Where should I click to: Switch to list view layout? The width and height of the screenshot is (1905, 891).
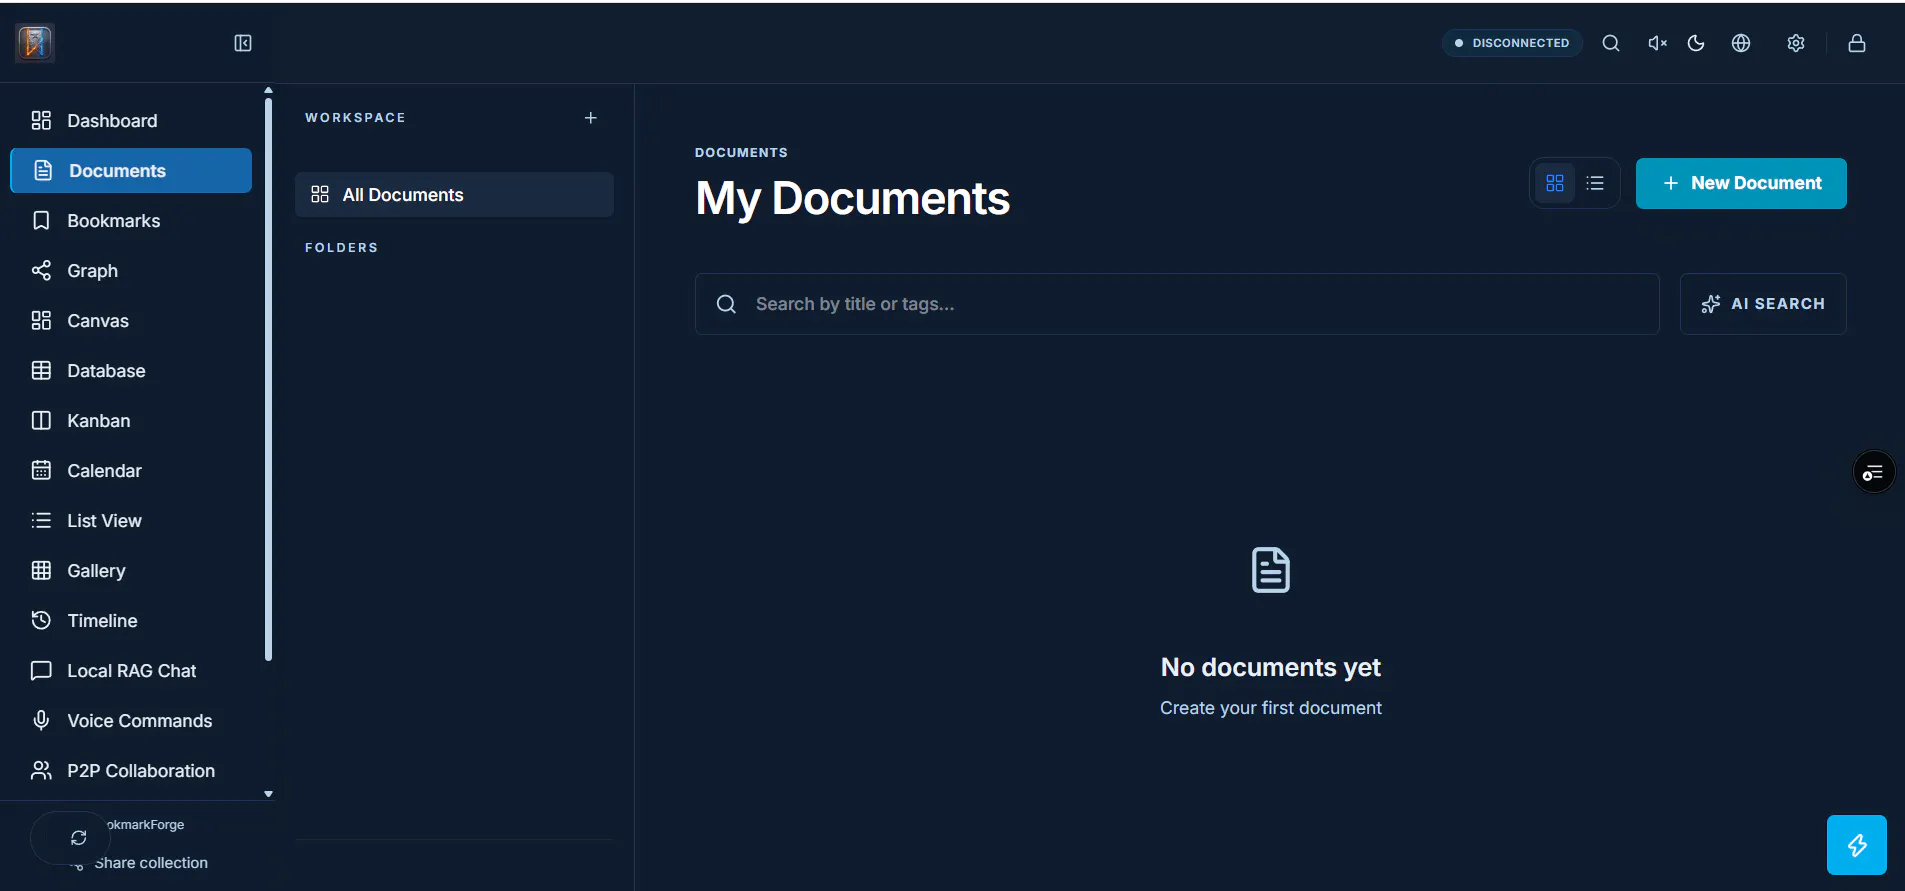(x=1595, y=183)
